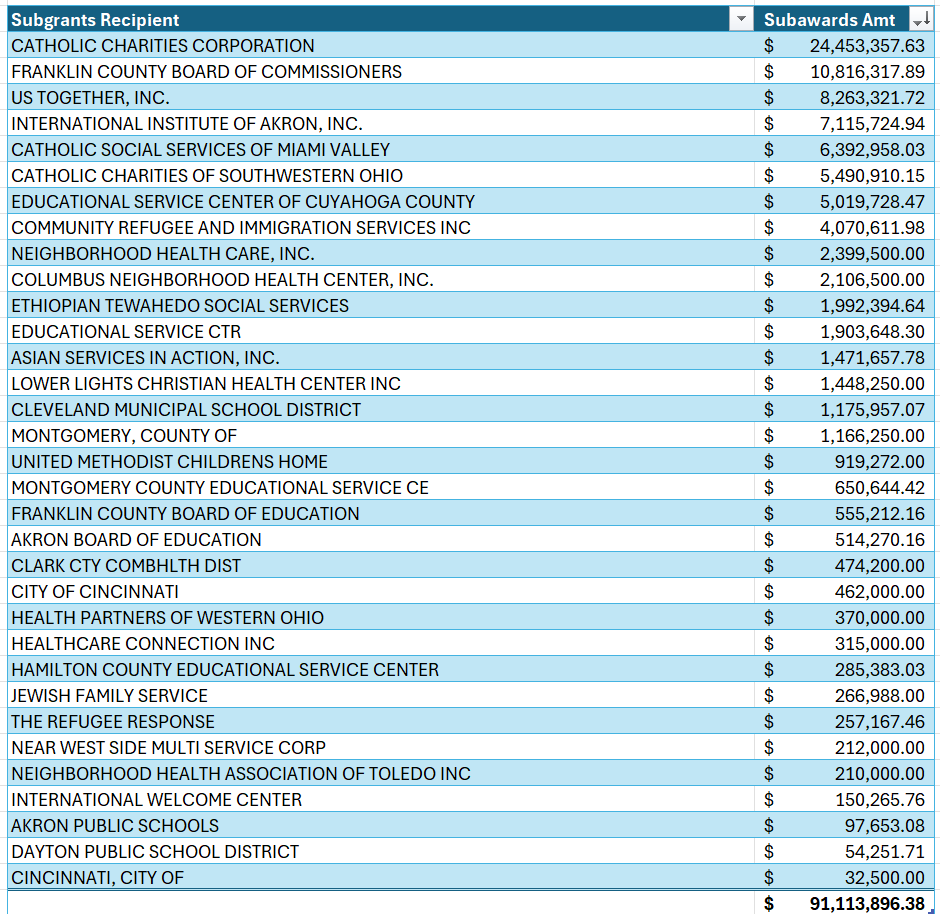Select the CITY OF CINCINNATI cell
Screen dimensions: 940x914
click(x=381, y=592)
